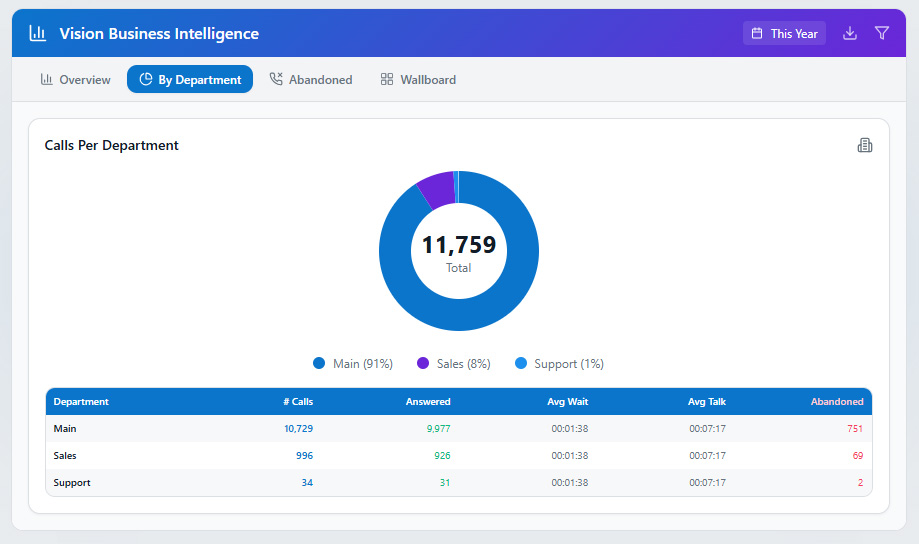This screenshot has height=544, width=919.
Task: Toggle Support series in chart legend
Action: (x=559, y=364)
